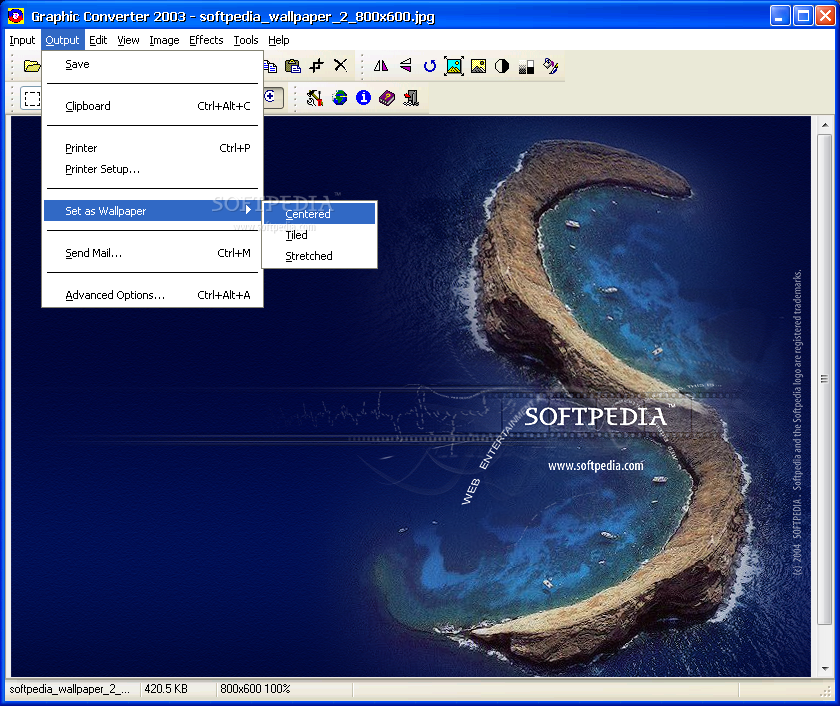Click the exit door icon

click(x=411, y=97)
